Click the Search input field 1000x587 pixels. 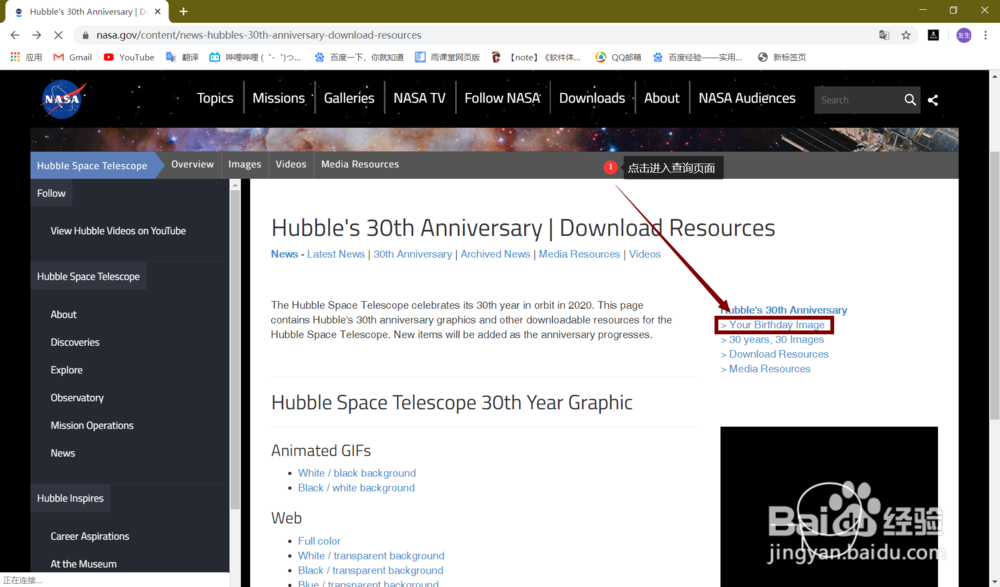(858, 100)
